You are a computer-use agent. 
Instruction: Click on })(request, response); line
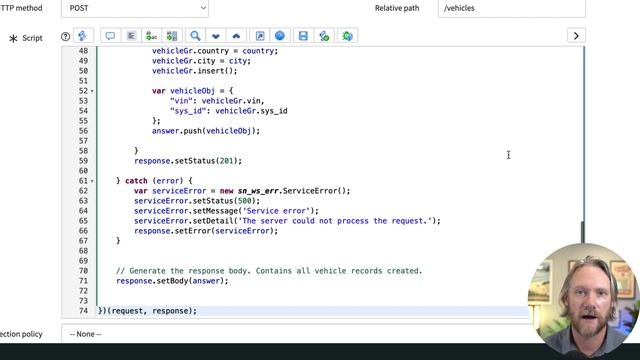pyautogui.click(x=147, y=311)
